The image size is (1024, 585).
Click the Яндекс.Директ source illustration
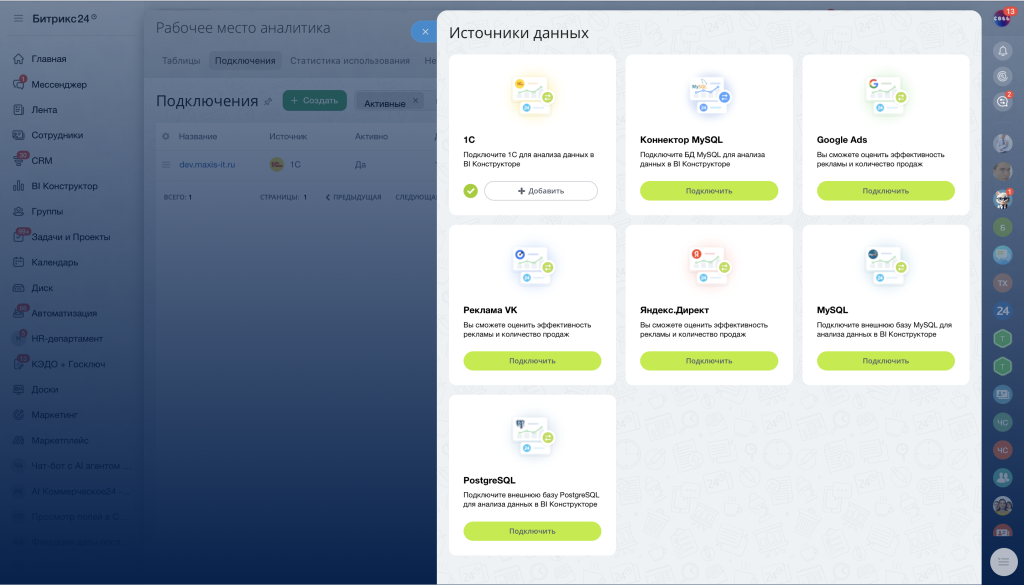click(x=709, y=265)
